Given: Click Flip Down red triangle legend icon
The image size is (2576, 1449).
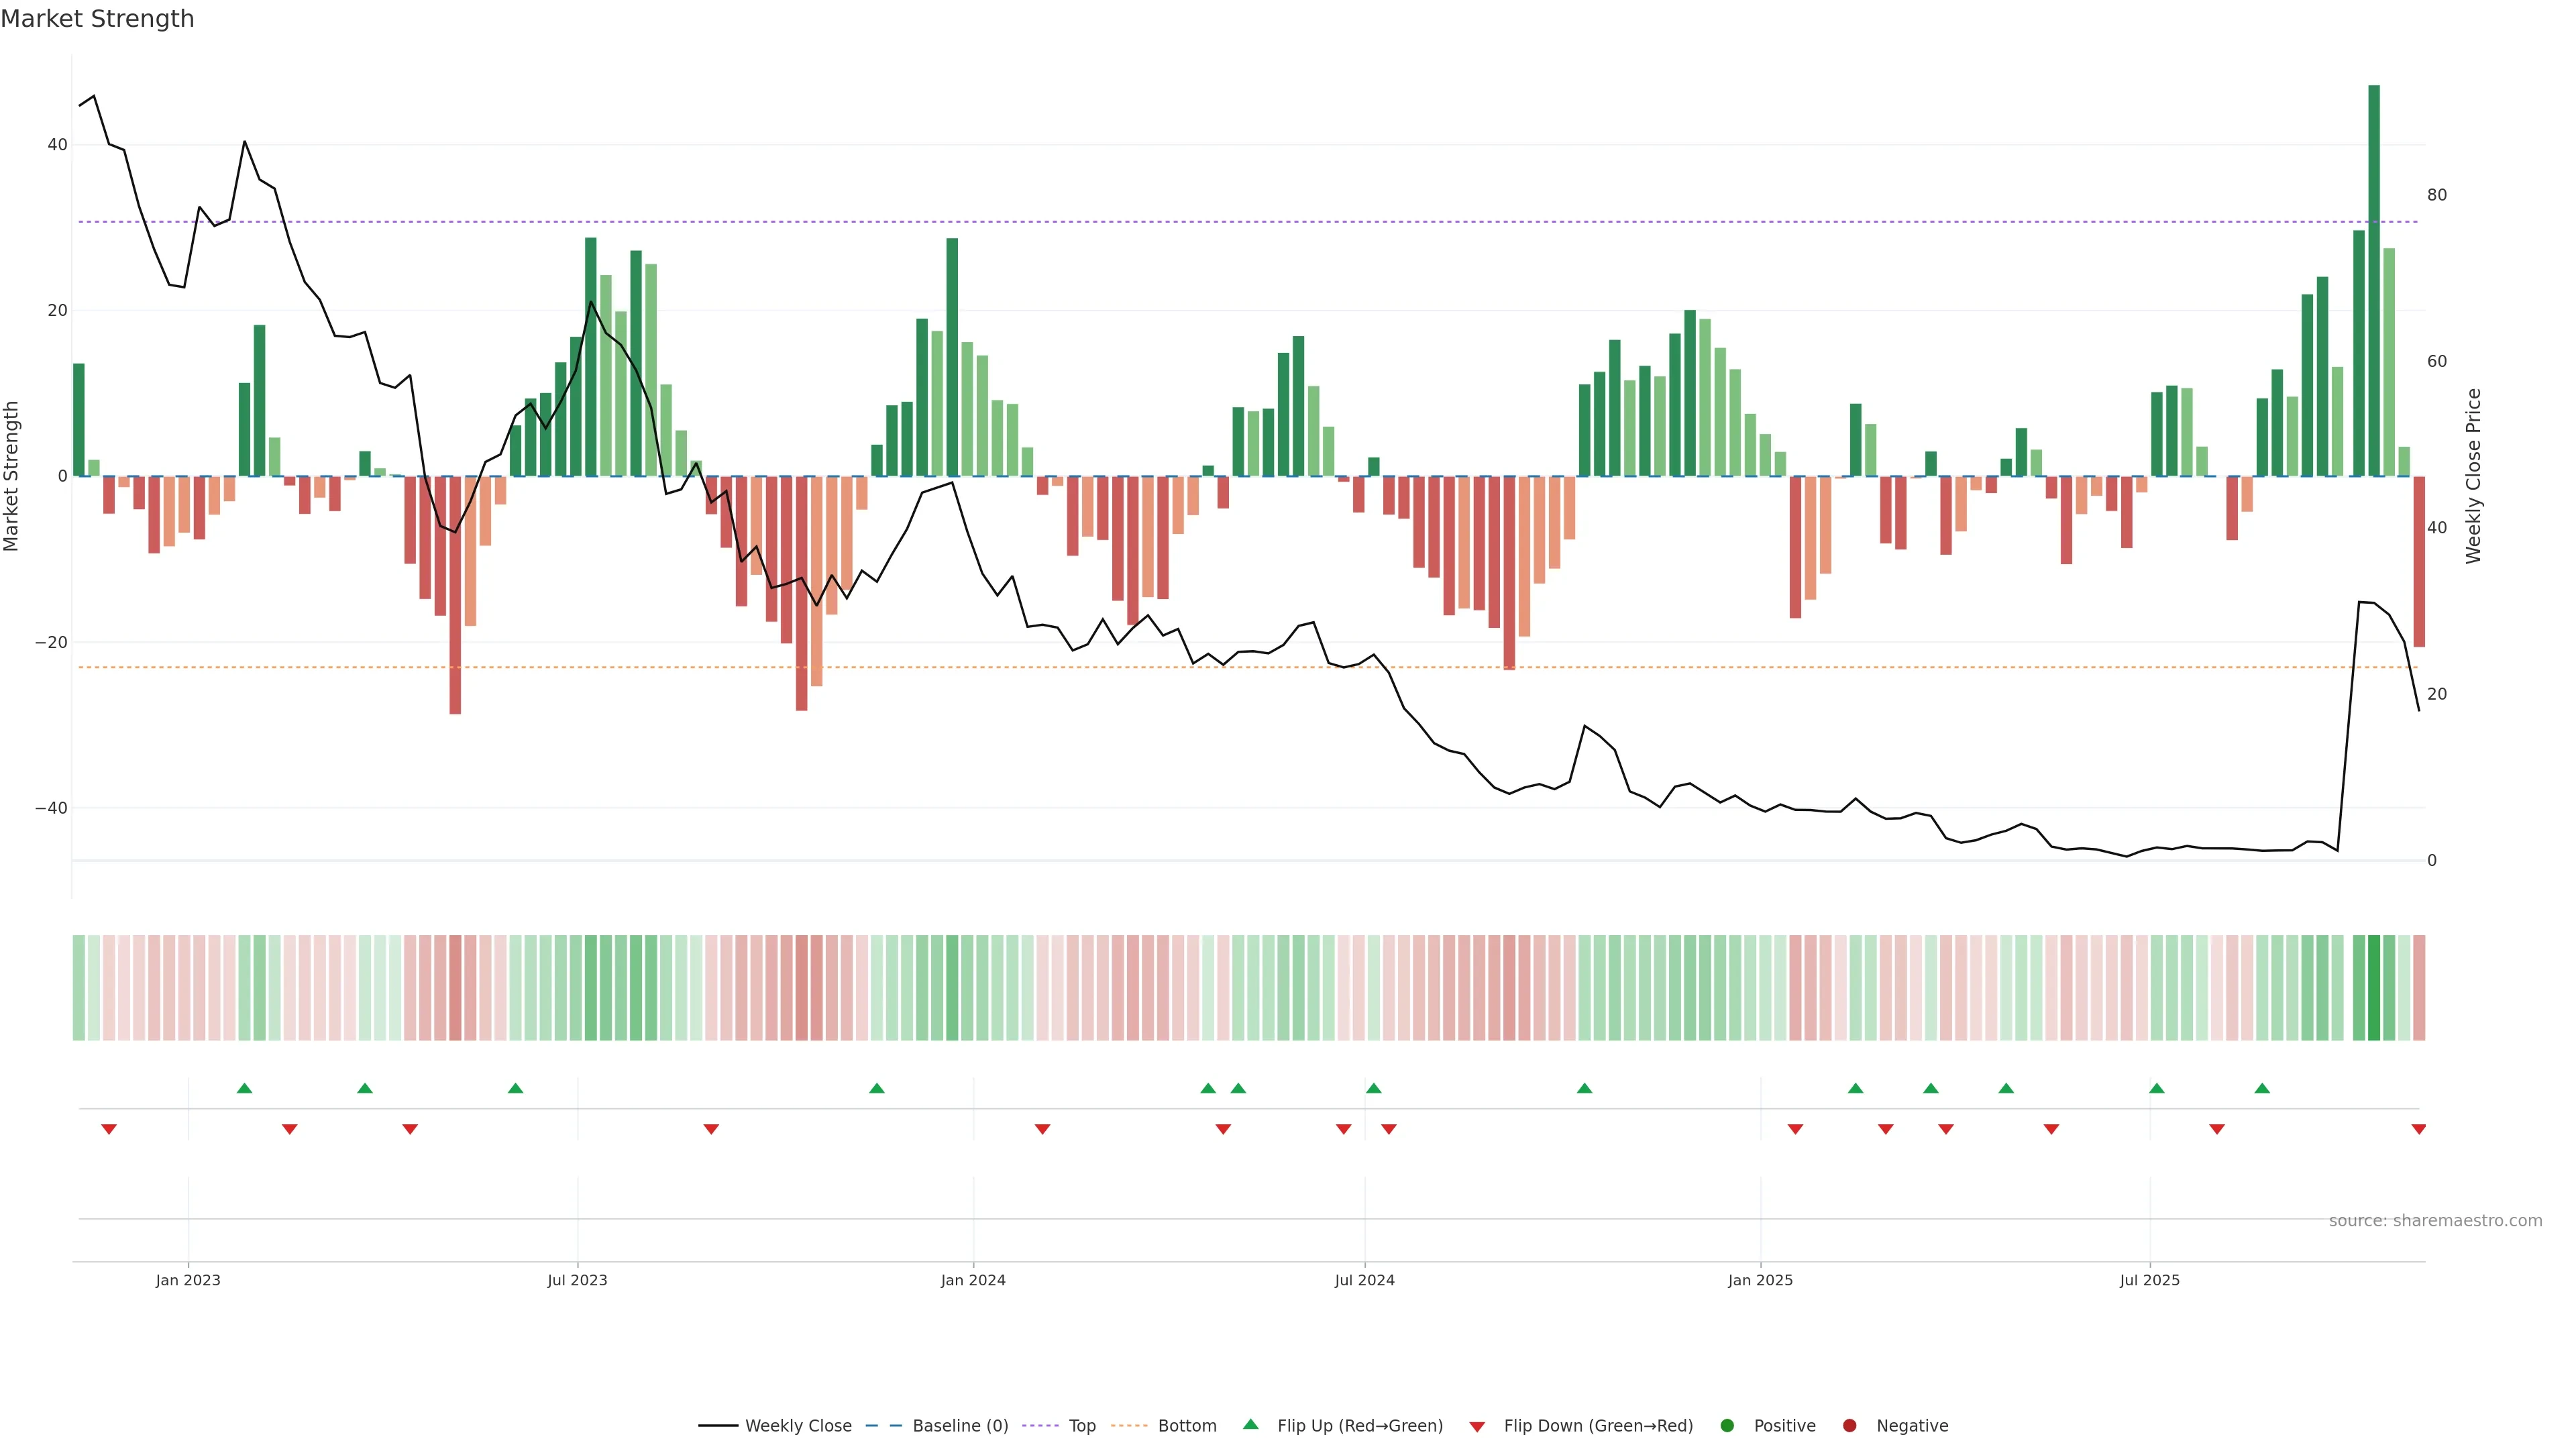Looking at the screenshot, I should 1477,1427.
